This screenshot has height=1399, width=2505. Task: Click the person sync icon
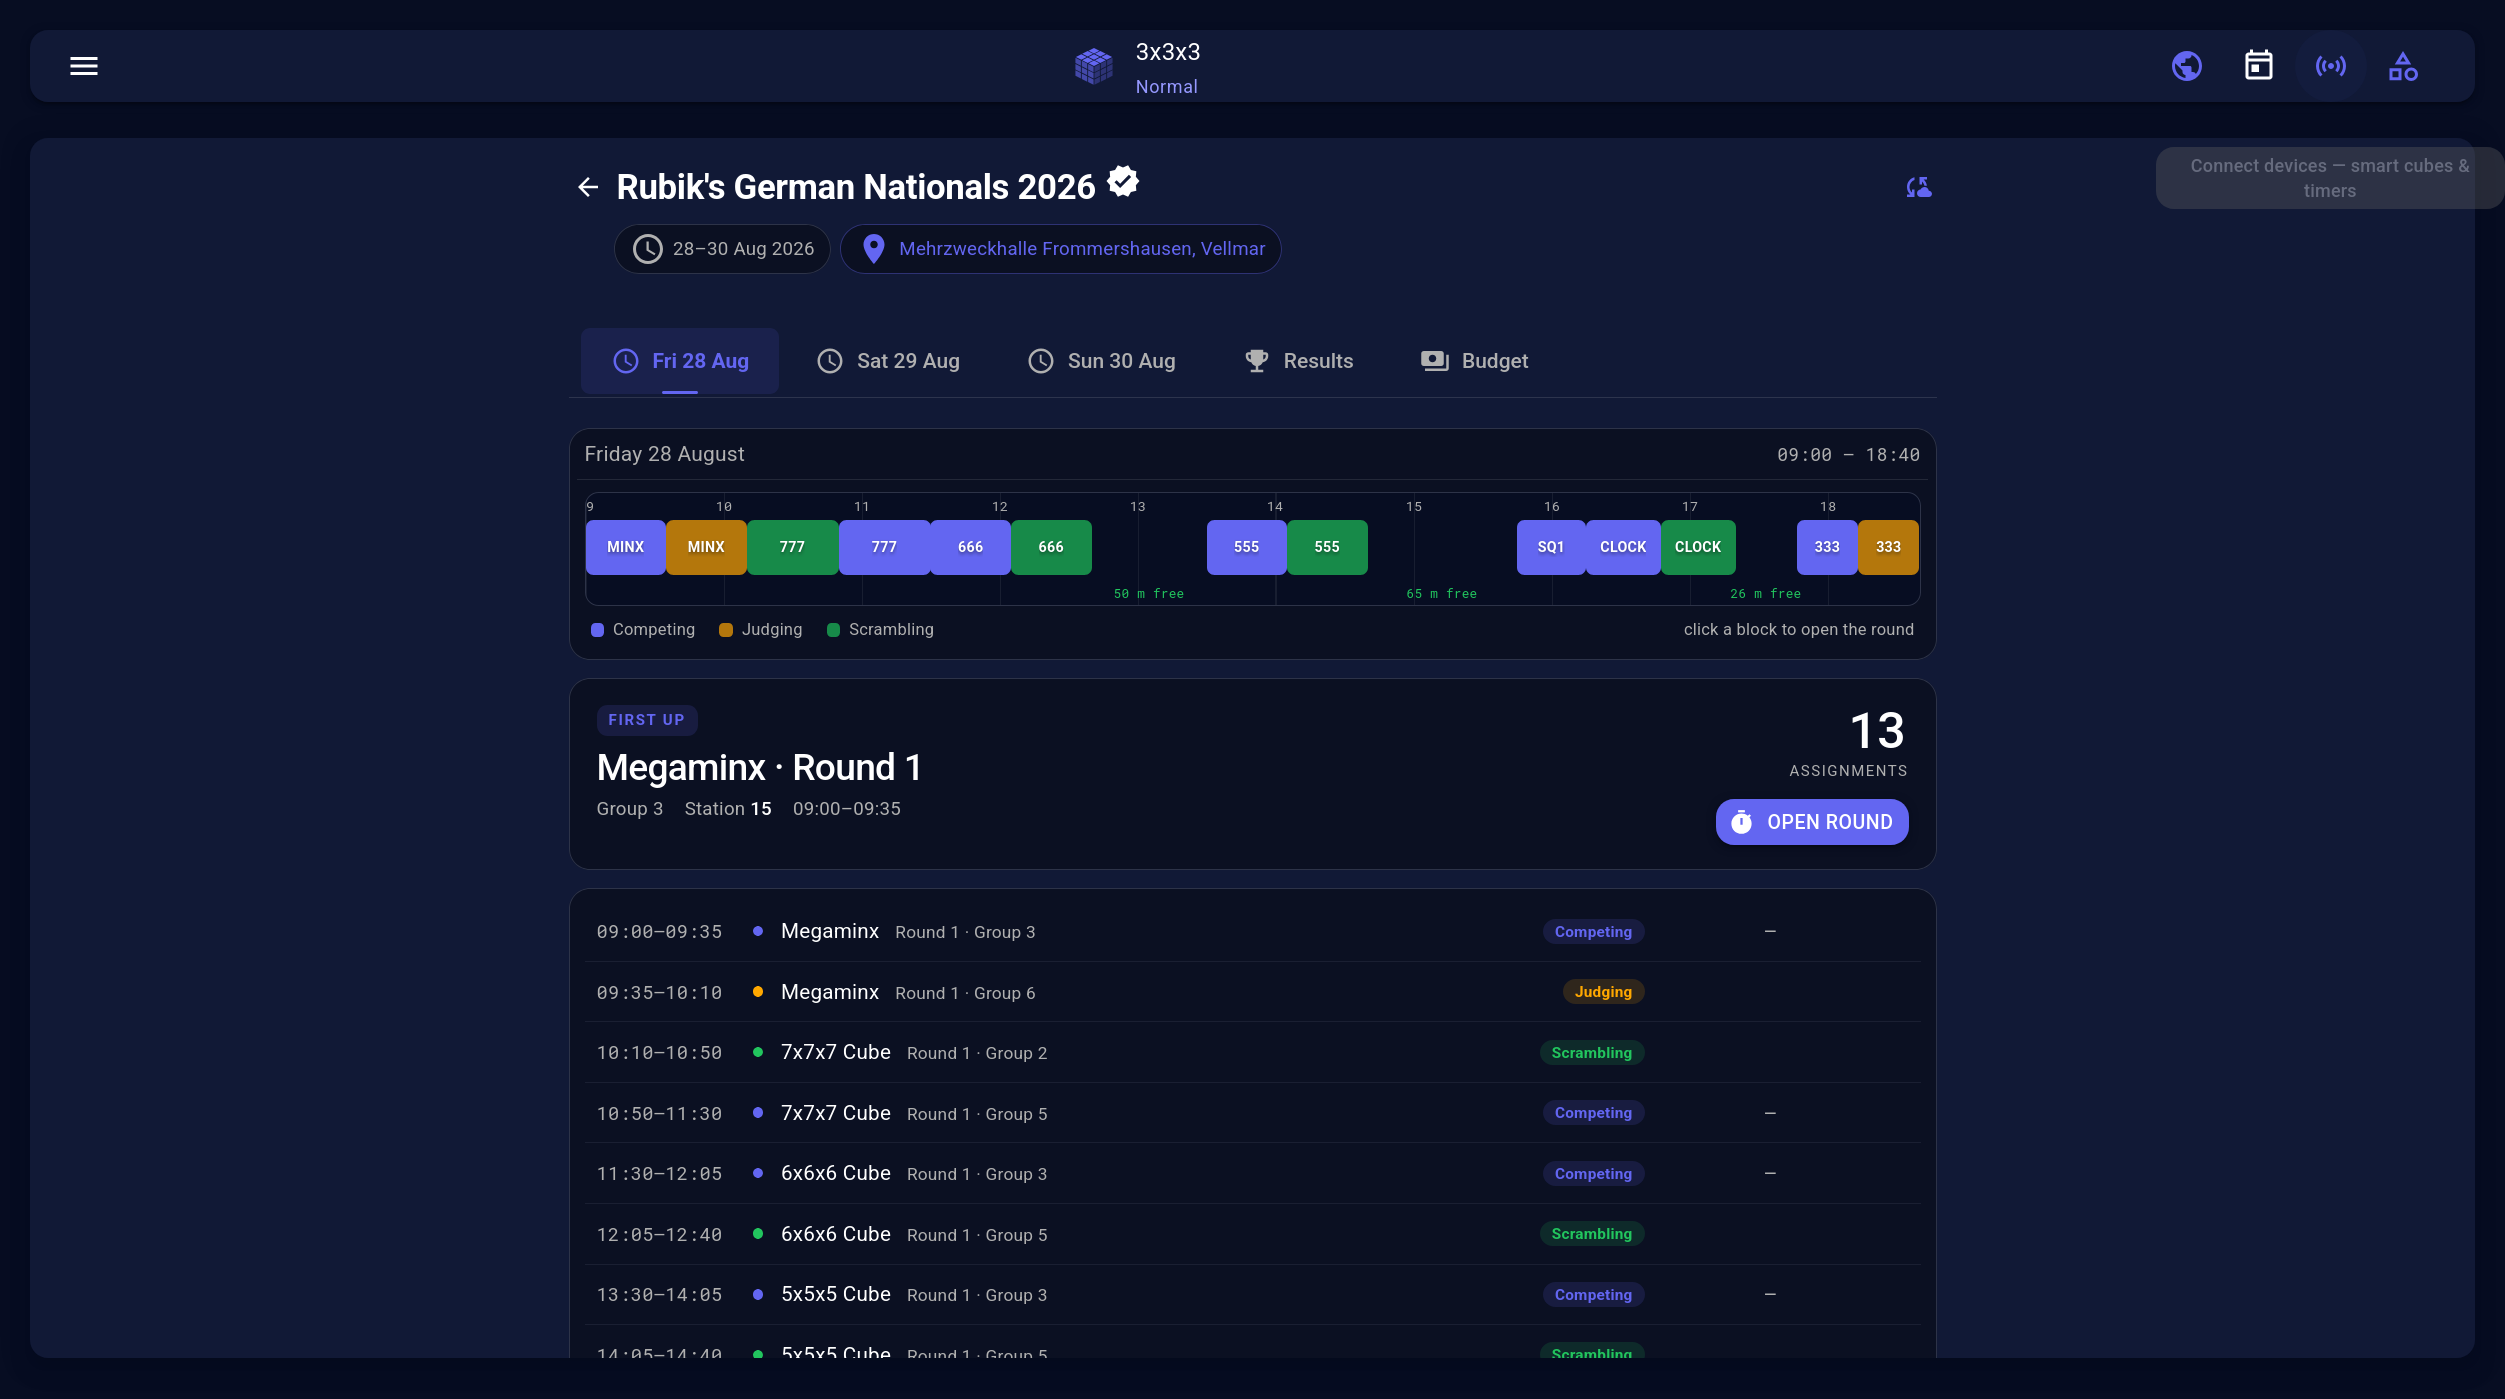pos(1918,187)
